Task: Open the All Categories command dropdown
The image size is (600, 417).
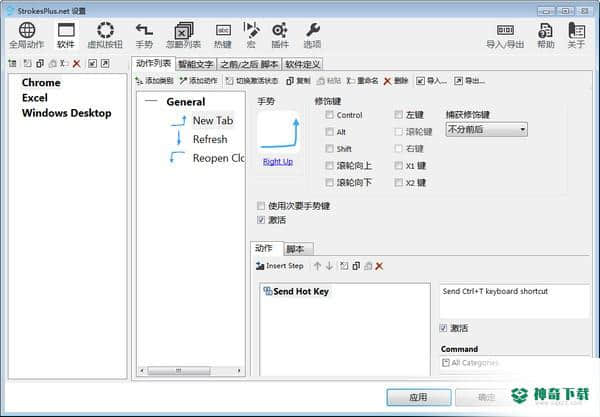Action: pyautogui.click(x=514, y=363)
